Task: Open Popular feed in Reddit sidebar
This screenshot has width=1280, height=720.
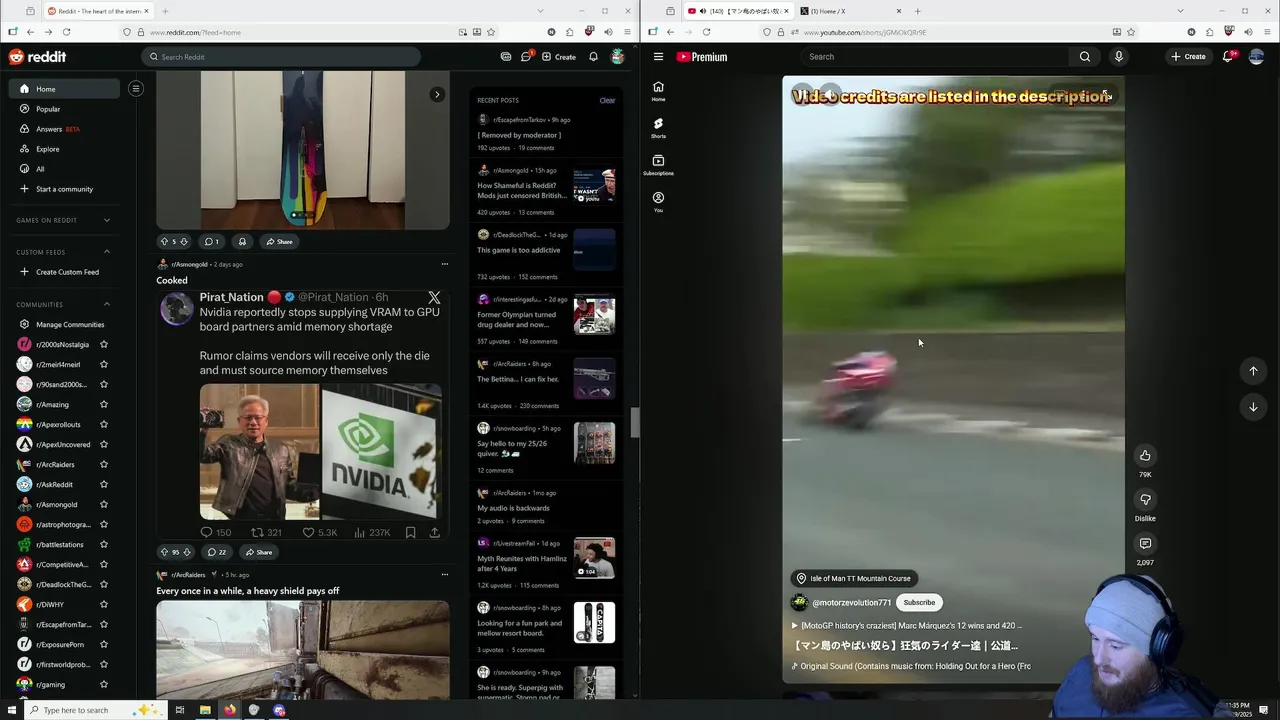Action: point(64,109)
